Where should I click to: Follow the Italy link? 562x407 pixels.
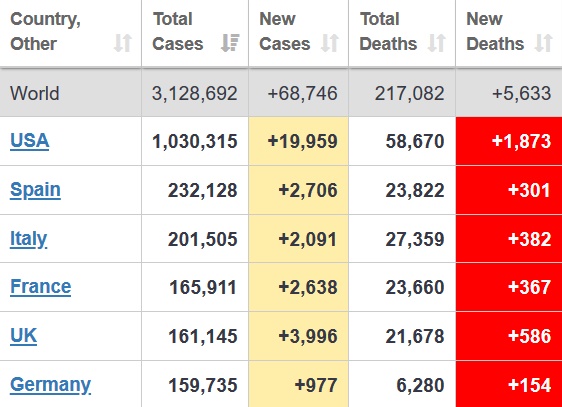tap(28, 239)
